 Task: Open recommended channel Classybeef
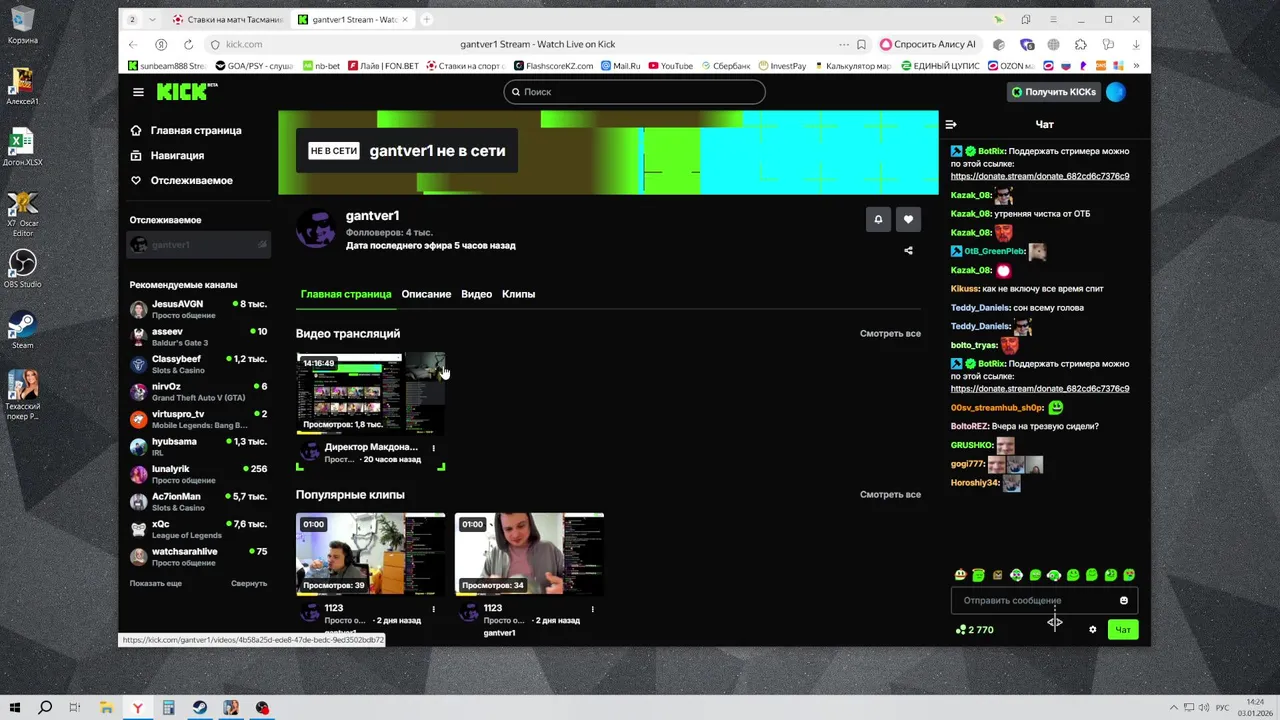tap(198, 364)
